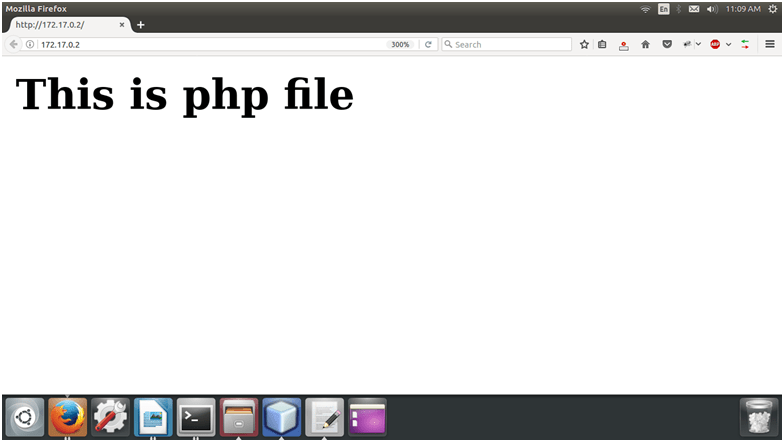Screen dimensions: 784x442
Task: Open the Trash in the dock
Action: [x=759, y=417]
